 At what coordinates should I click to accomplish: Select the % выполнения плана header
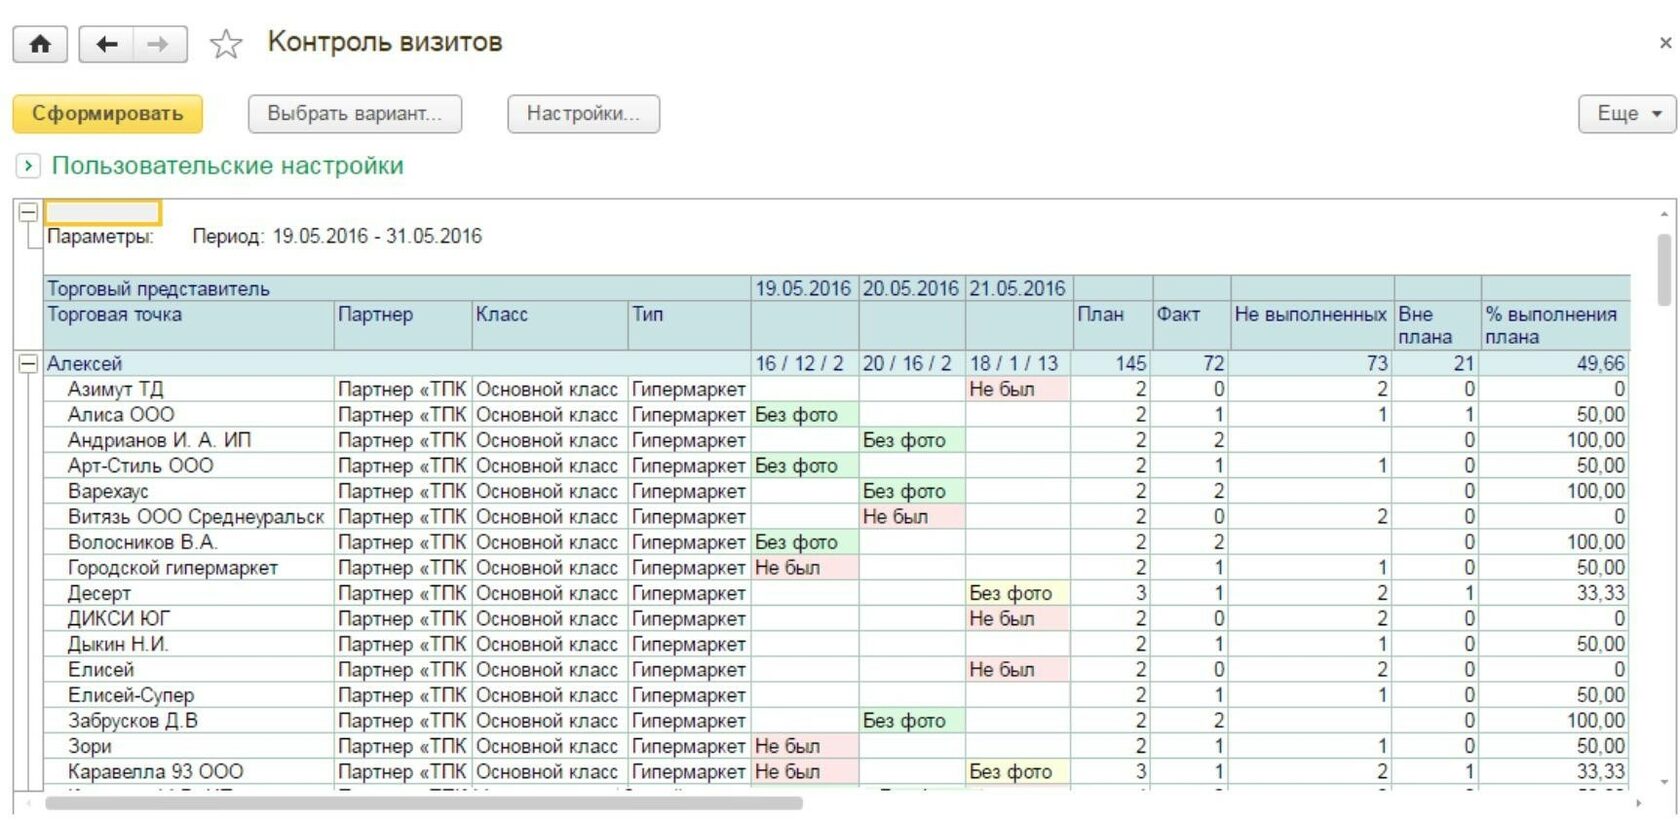click(1555, 325)
